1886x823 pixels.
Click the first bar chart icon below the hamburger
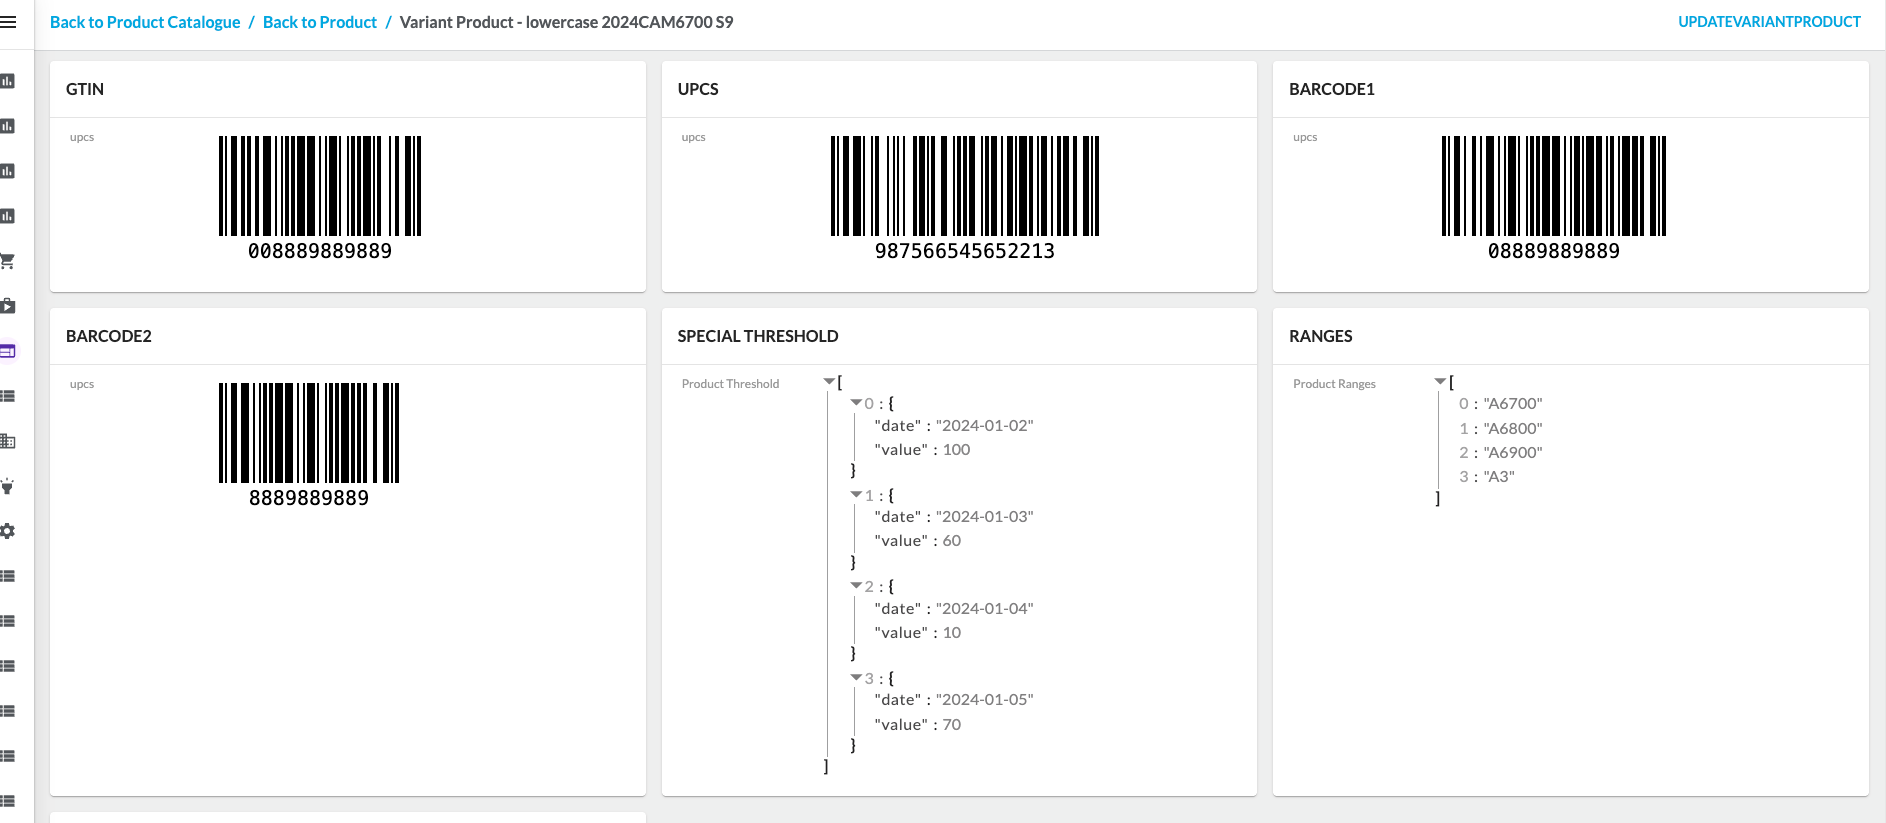(8, 81)
